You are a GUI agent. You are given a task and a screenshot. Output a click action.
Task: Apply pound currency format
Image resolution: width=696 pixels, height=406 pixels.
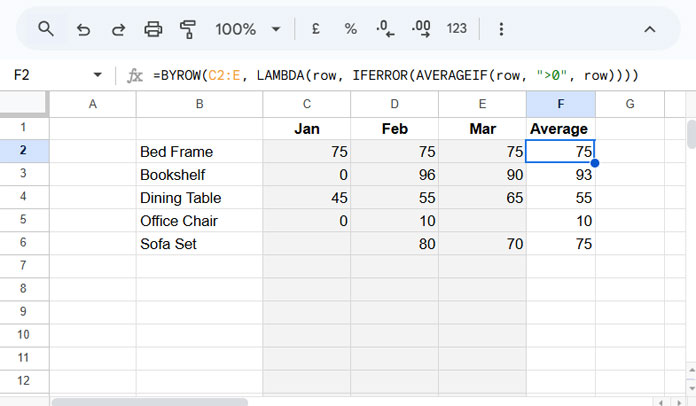[316, 29]
